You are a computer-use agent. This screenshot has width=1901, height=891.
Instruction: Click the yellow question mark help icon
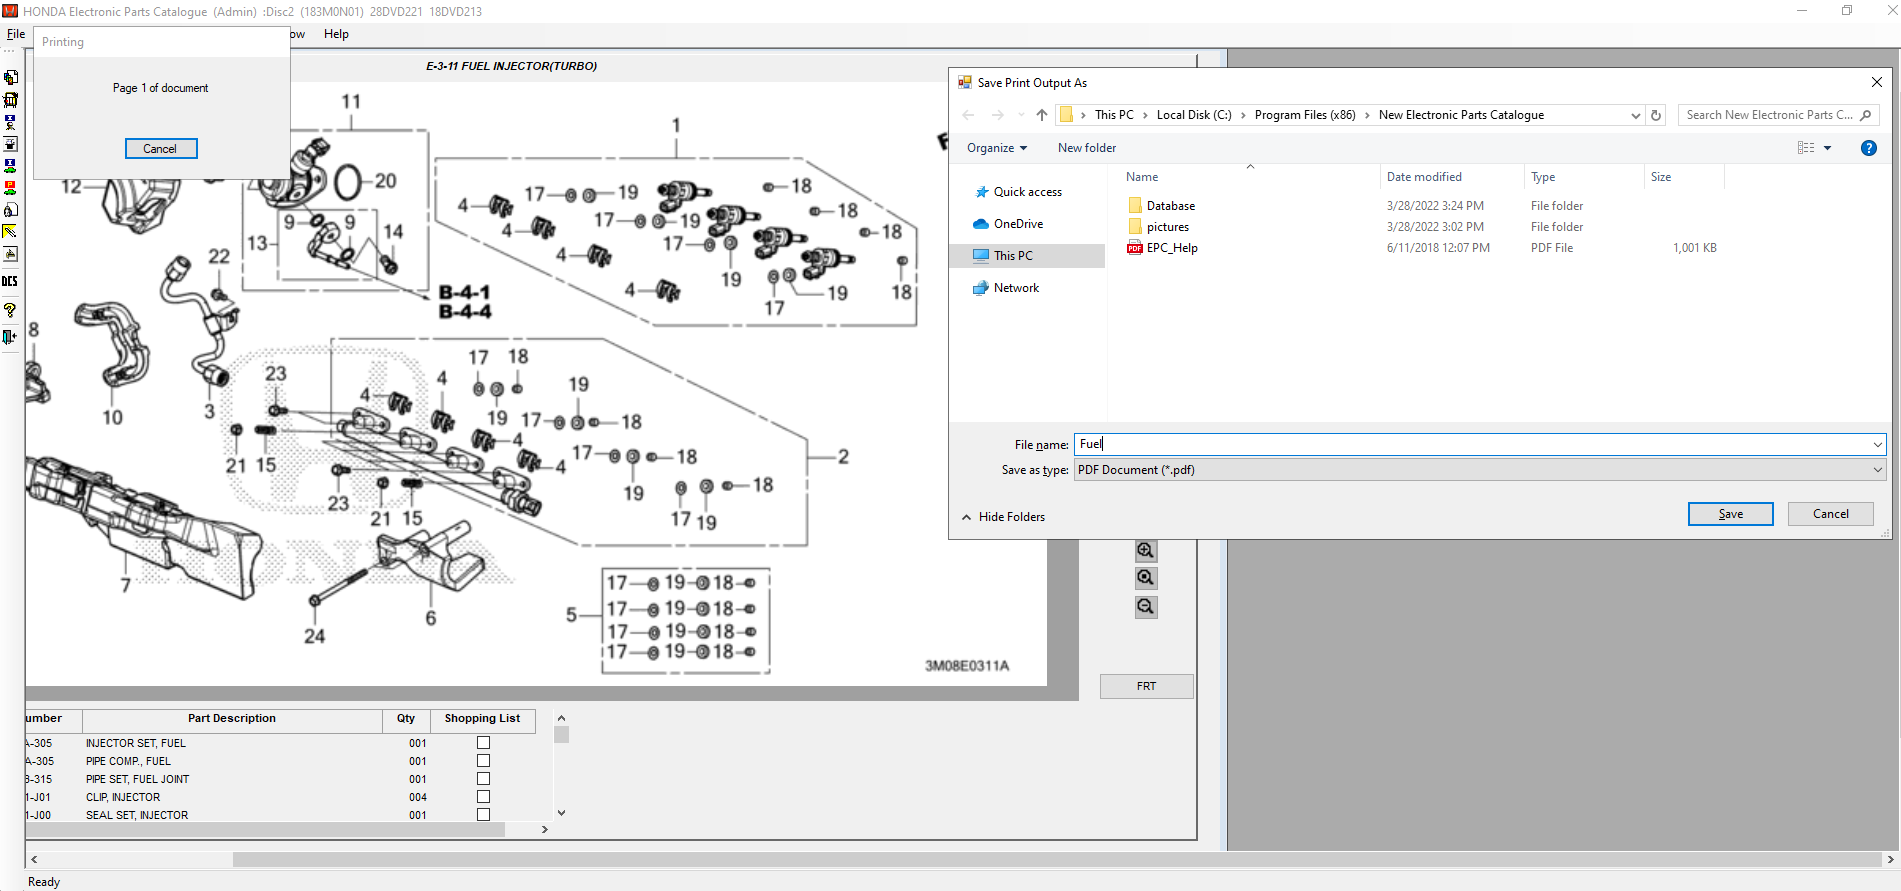(x=10, y=310)
